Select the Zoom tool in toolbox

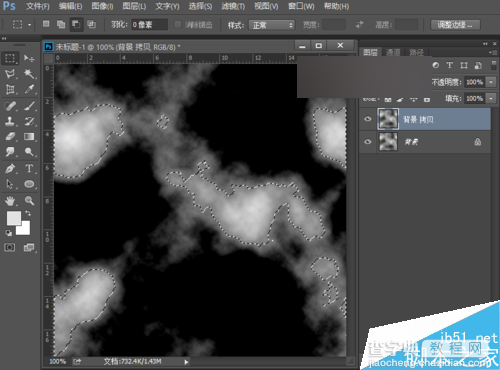pos(29,201)
